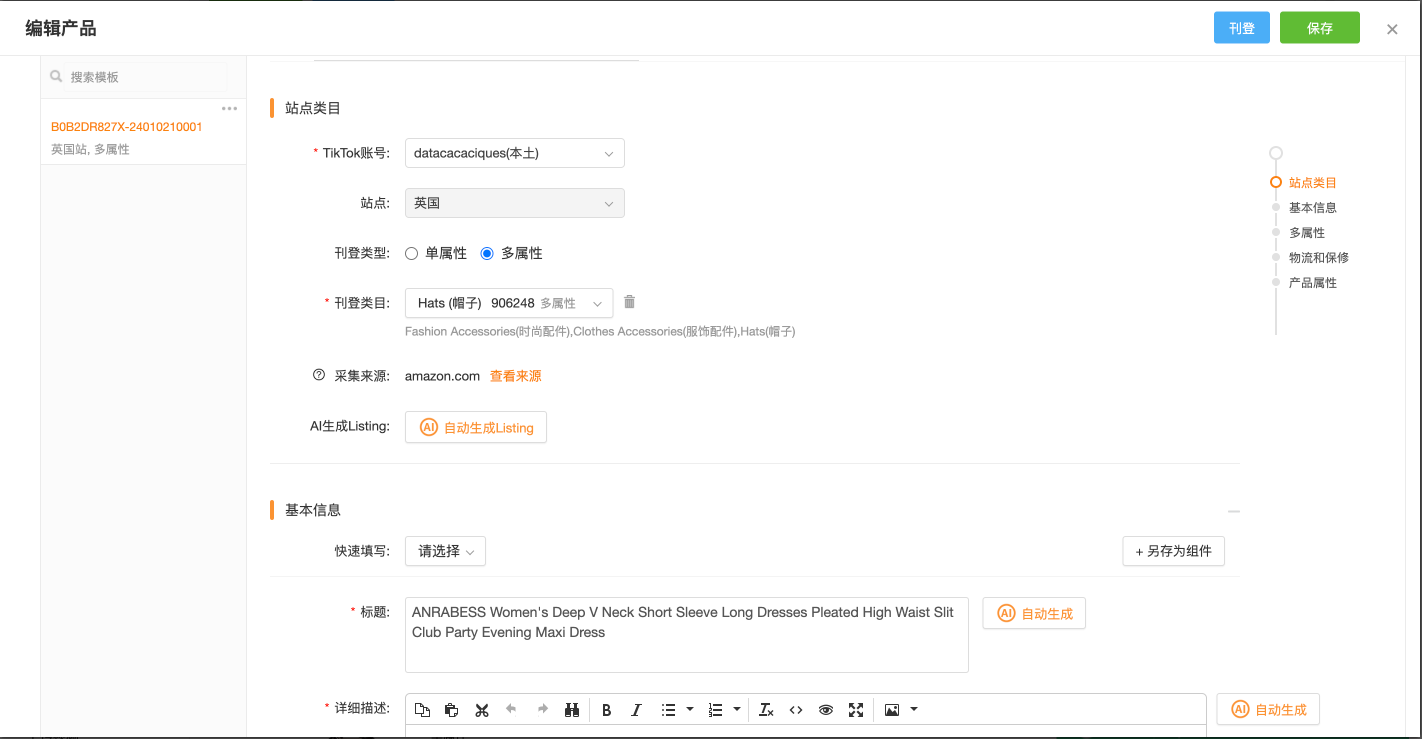Select the 多属性 radio button
The height and width of the screenshot is (739, 1422).
click(x=487, y=254)
